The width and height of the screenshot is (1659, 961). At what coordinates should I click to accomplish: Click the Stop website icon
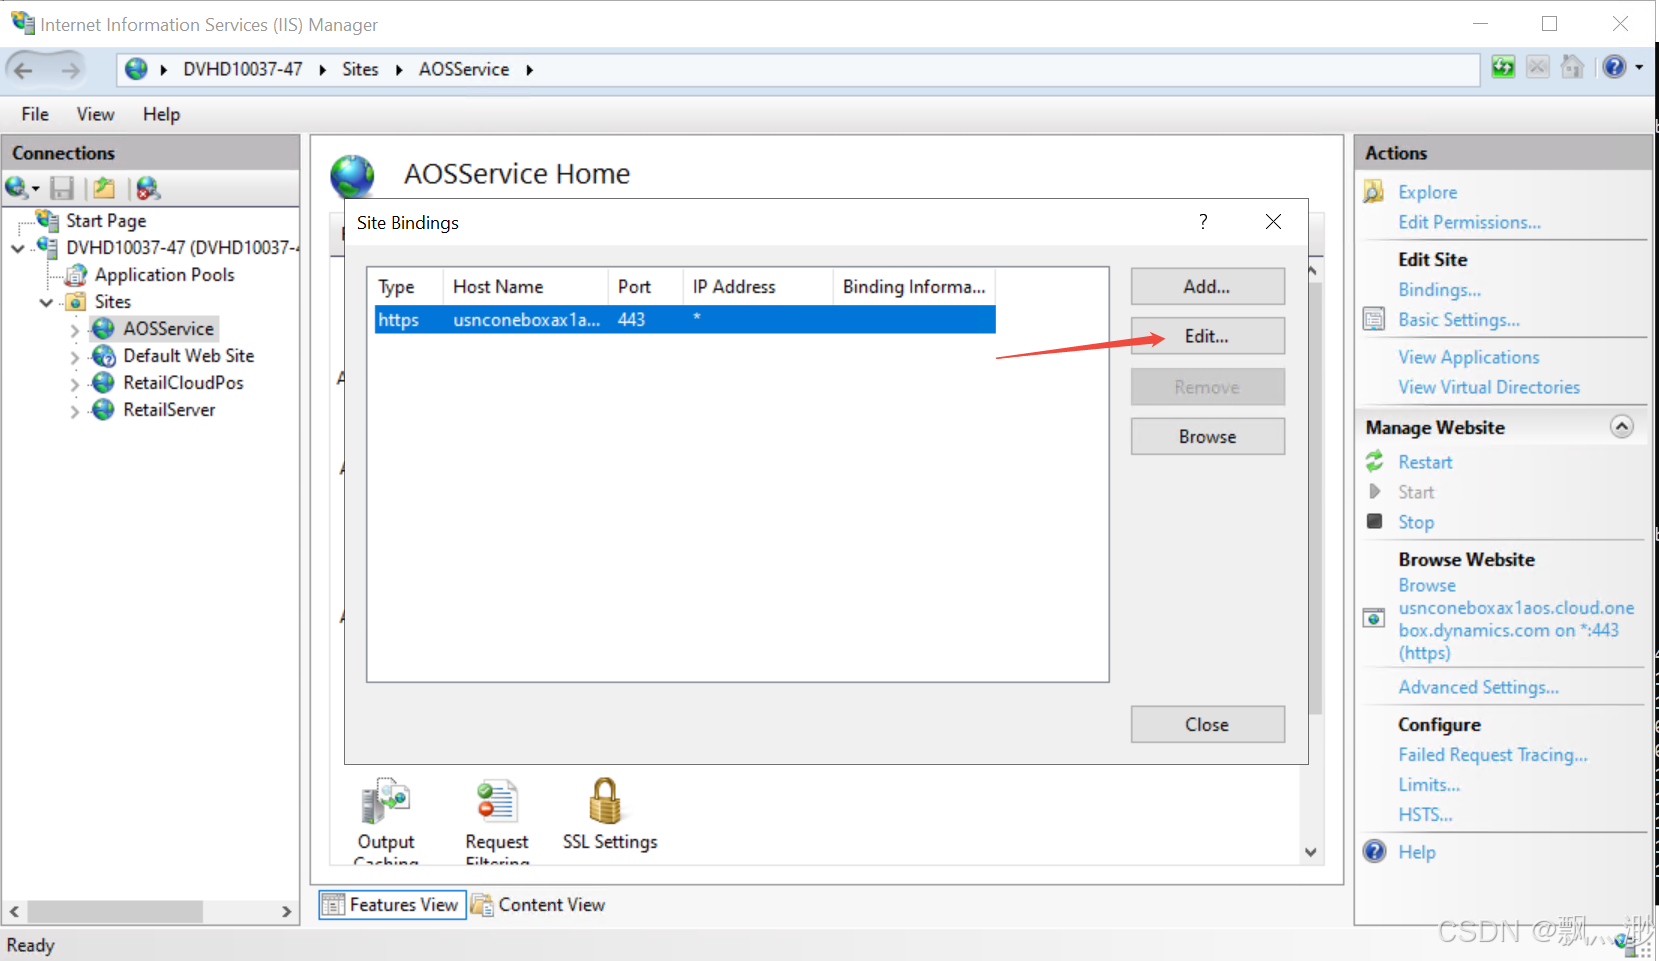[1375, 521]
